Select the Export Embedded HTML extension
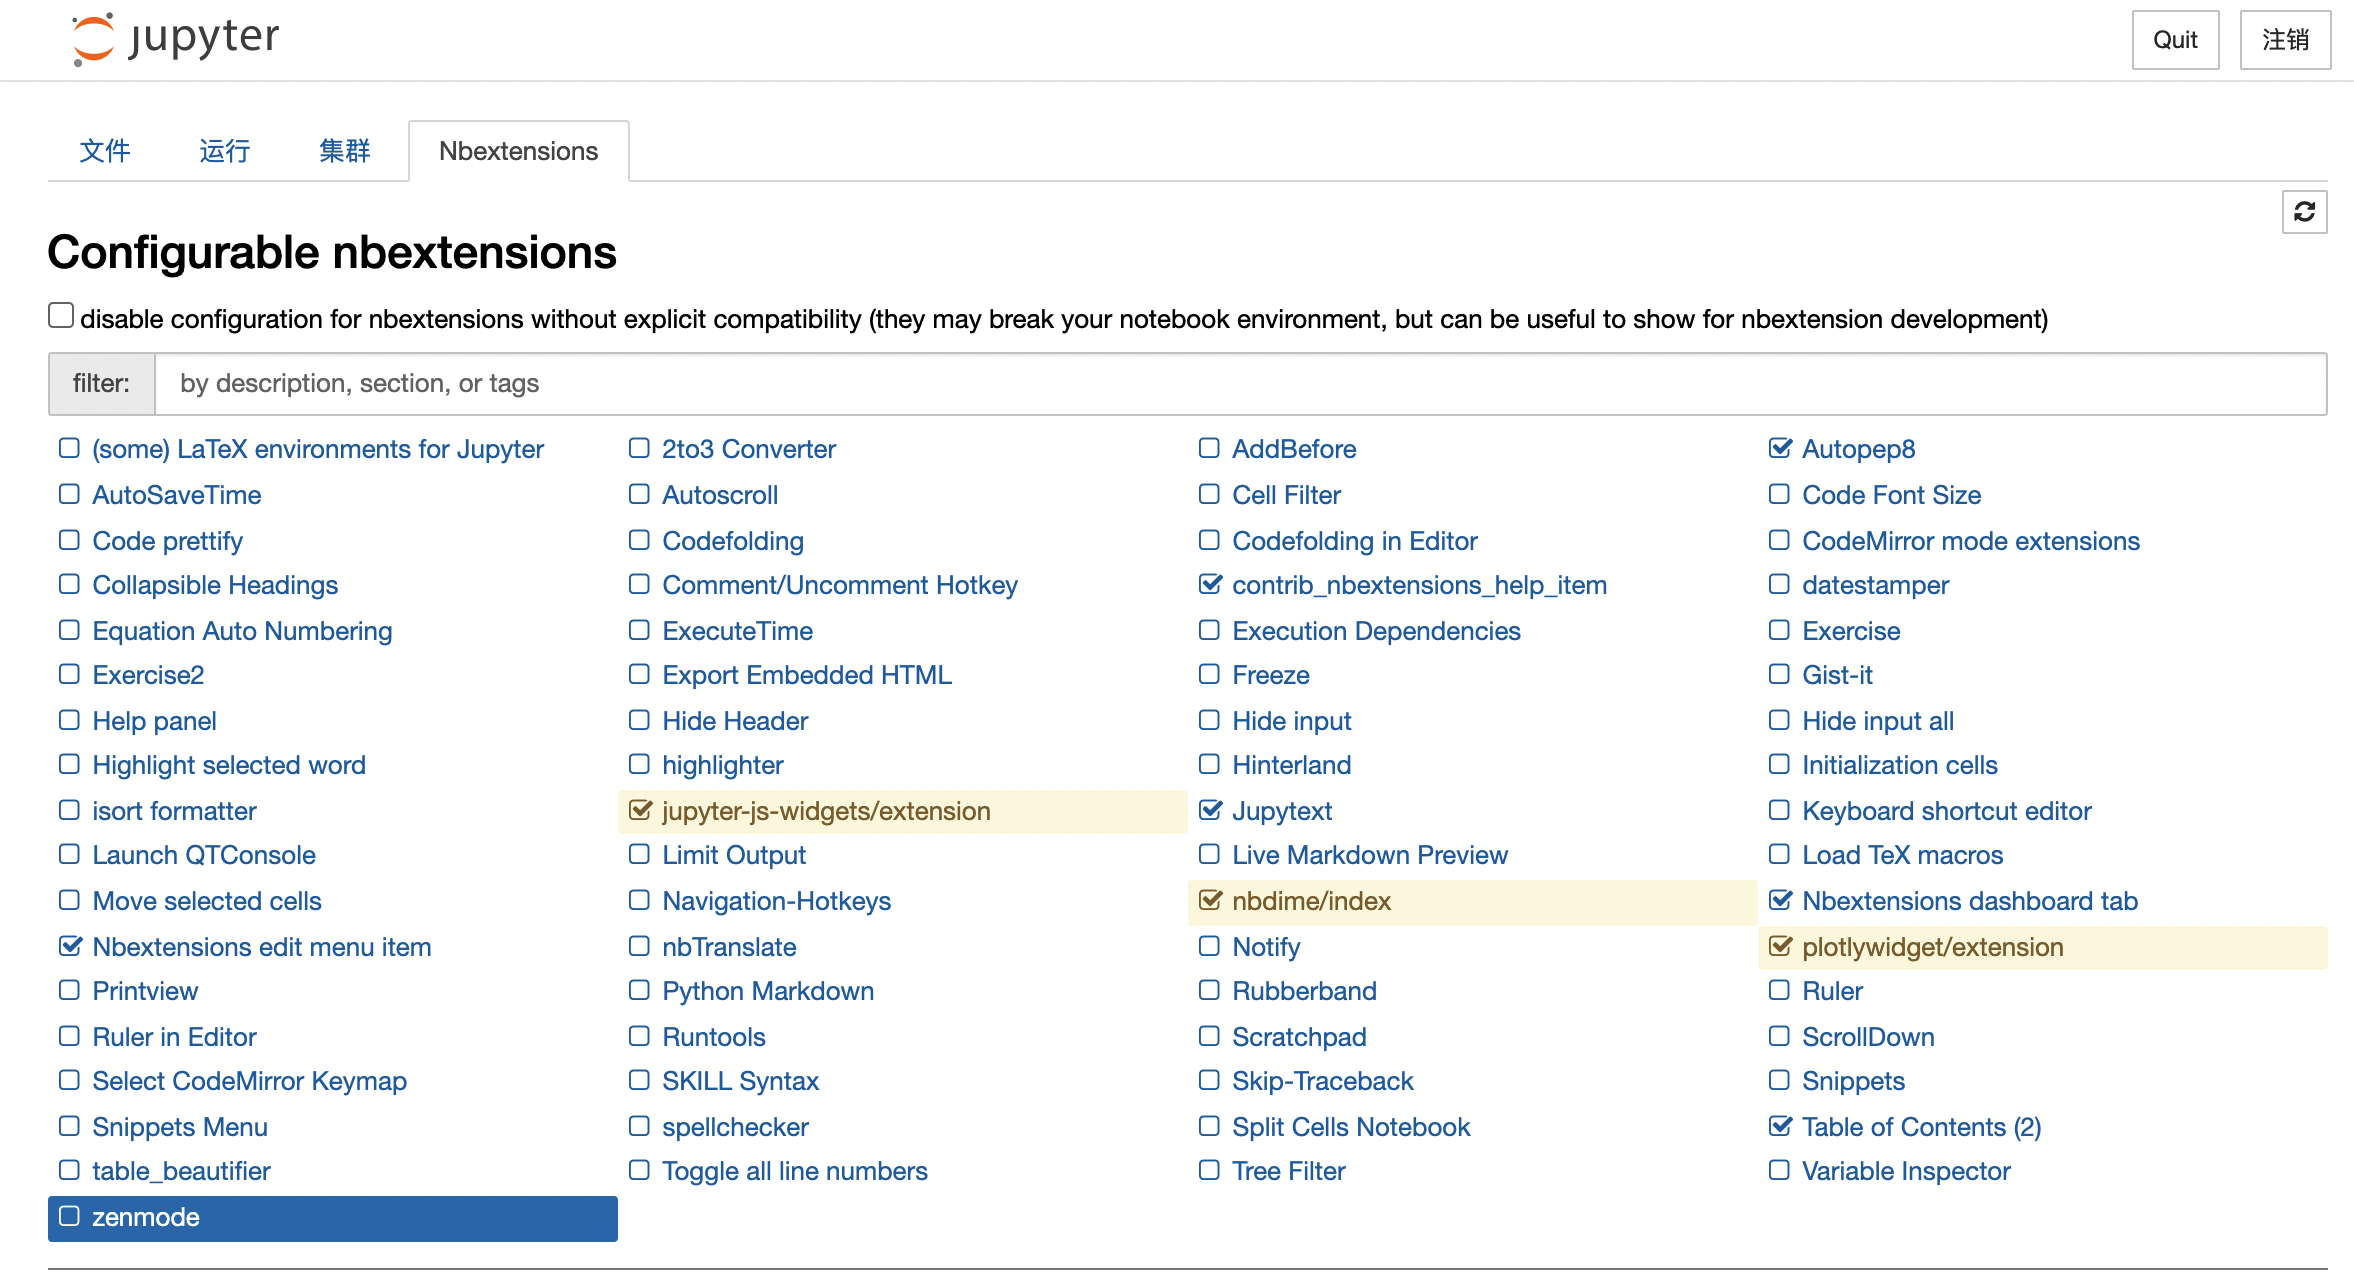 coord(807,675)
